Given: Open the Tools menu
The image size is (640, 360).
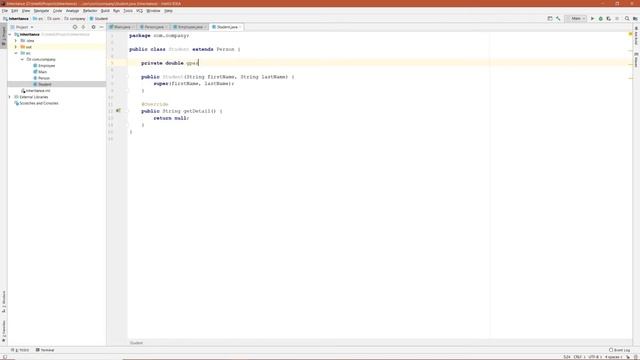Looking at the screenshot, I should (x=128, y=11).
